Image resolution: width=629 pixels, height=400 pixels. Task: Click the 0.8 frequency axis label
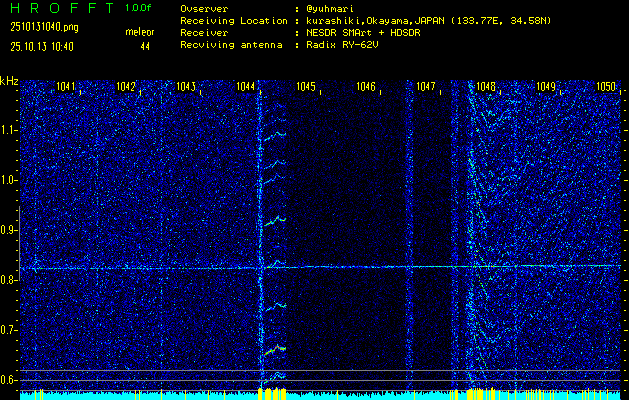pos(7,280)
